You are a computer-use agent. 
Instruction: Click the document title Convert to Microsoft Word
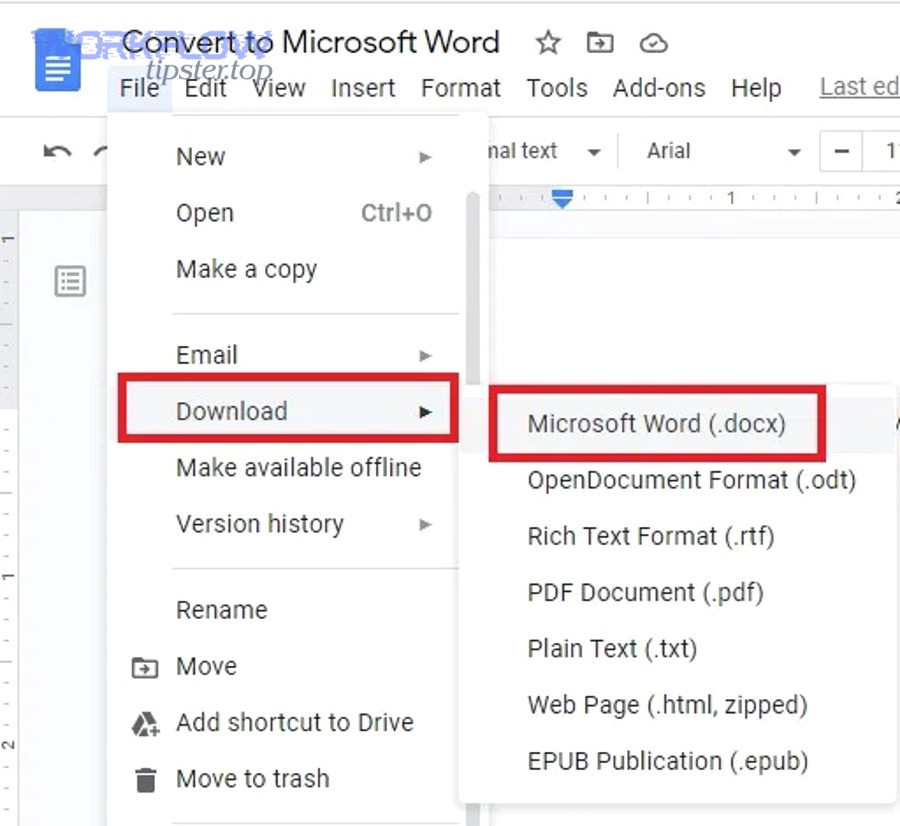(311, 42)
